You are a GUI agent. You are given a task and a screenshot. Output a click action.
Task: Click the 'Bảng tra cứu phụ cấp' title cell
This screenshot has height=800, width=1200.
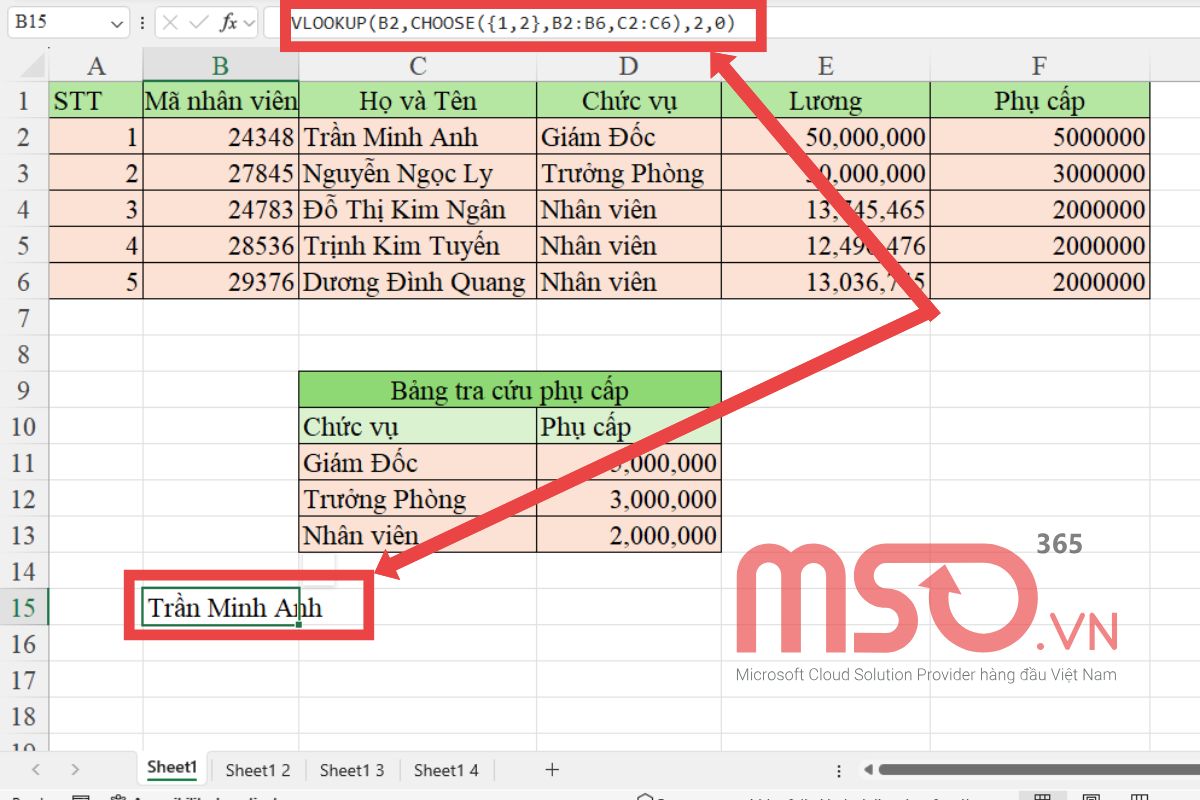click(510, 390)
